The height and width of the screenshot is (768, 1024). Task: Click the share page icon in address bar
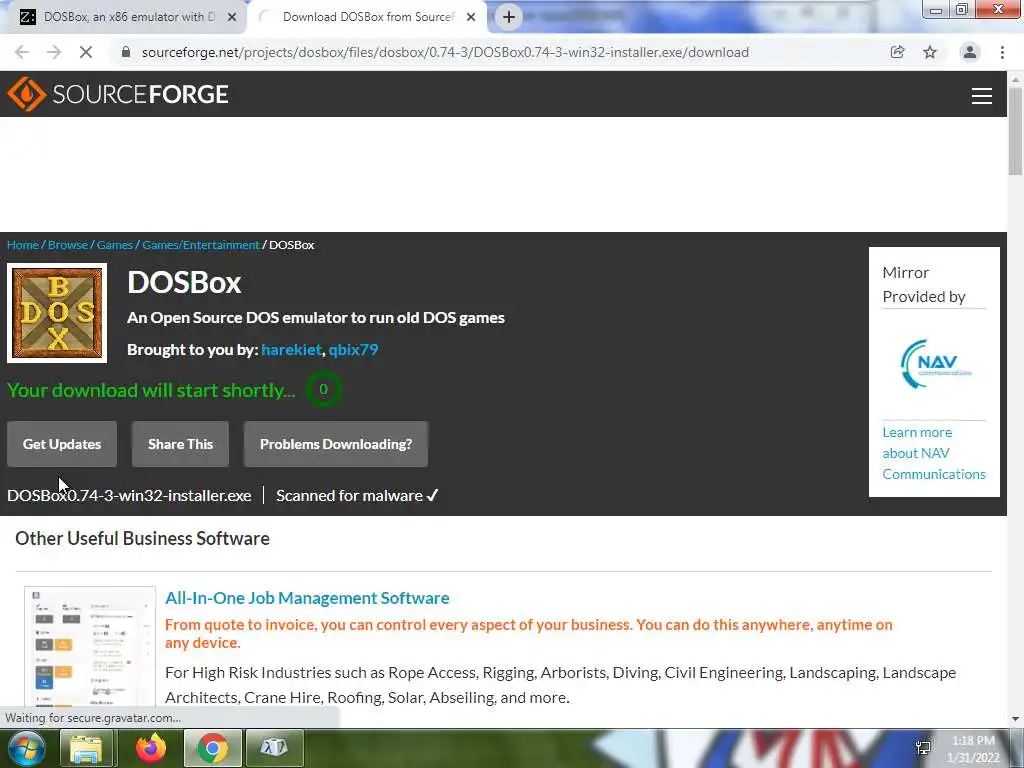coord(897,52)
